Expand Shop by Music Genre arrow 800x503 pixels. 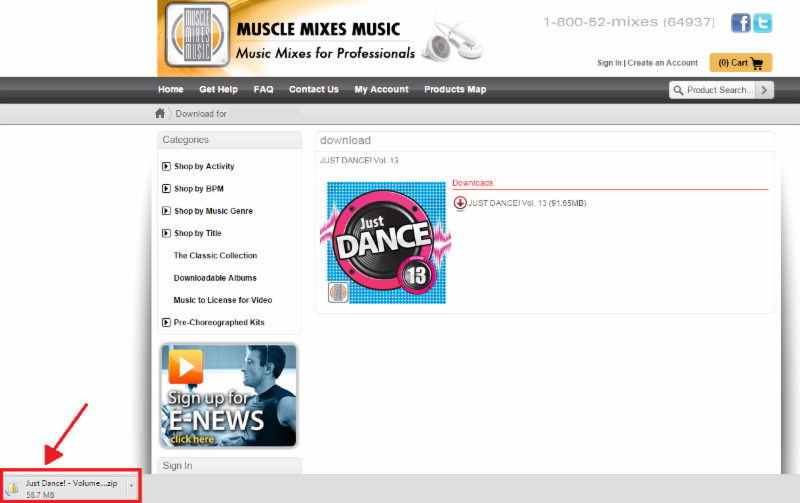[x=166, y=211]
